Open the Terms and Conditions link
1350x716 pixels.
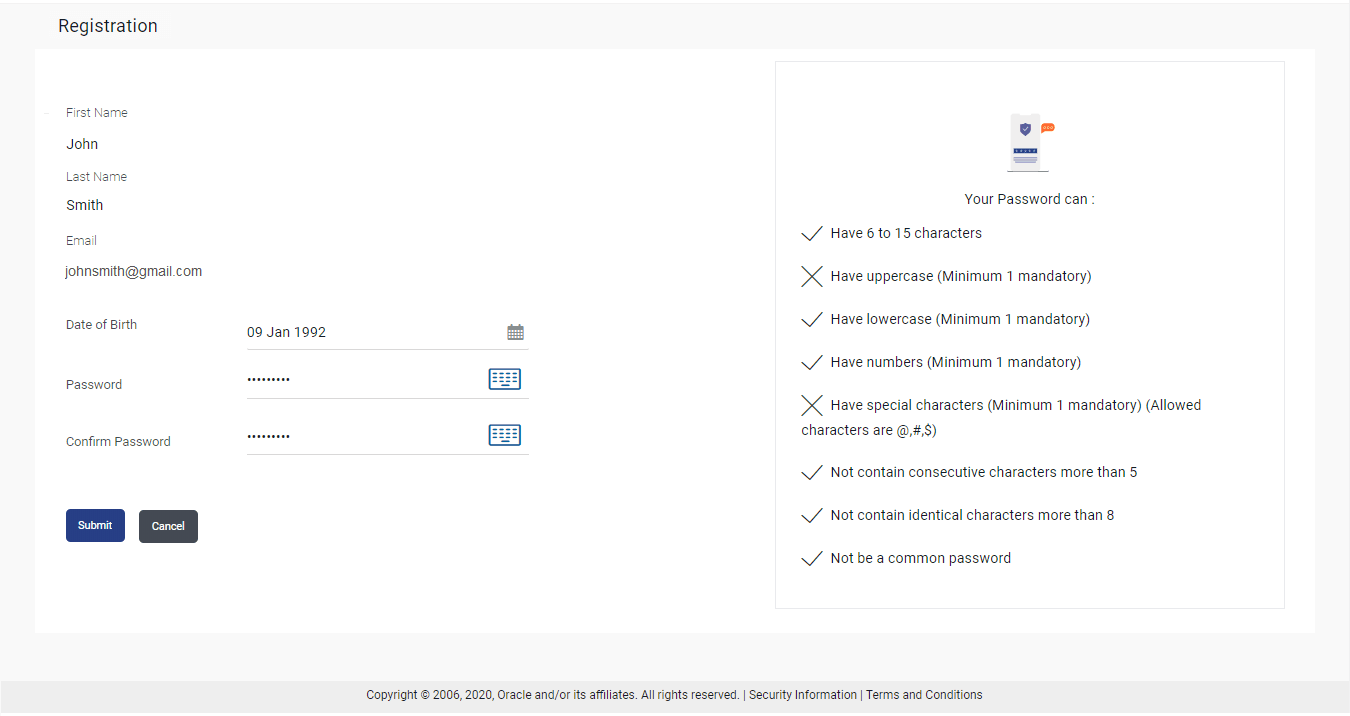pos(924,695)
